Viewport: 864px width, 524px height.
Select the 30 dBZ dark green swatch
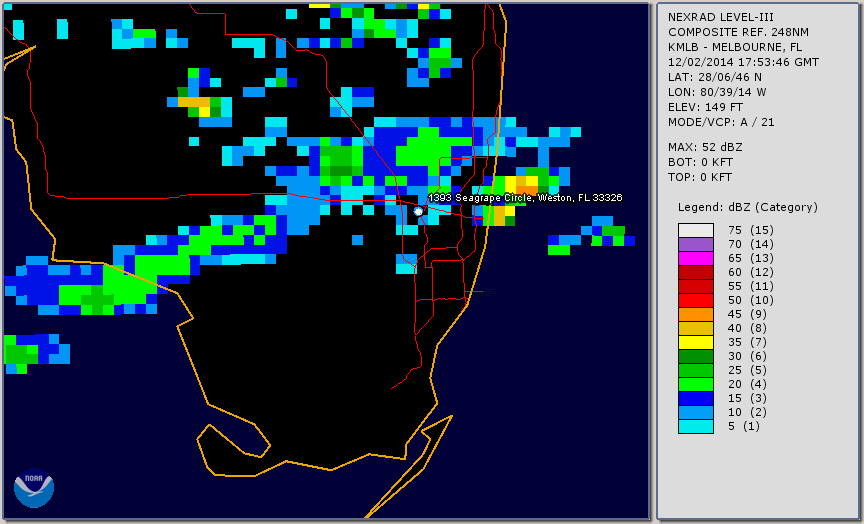(696, 356)
